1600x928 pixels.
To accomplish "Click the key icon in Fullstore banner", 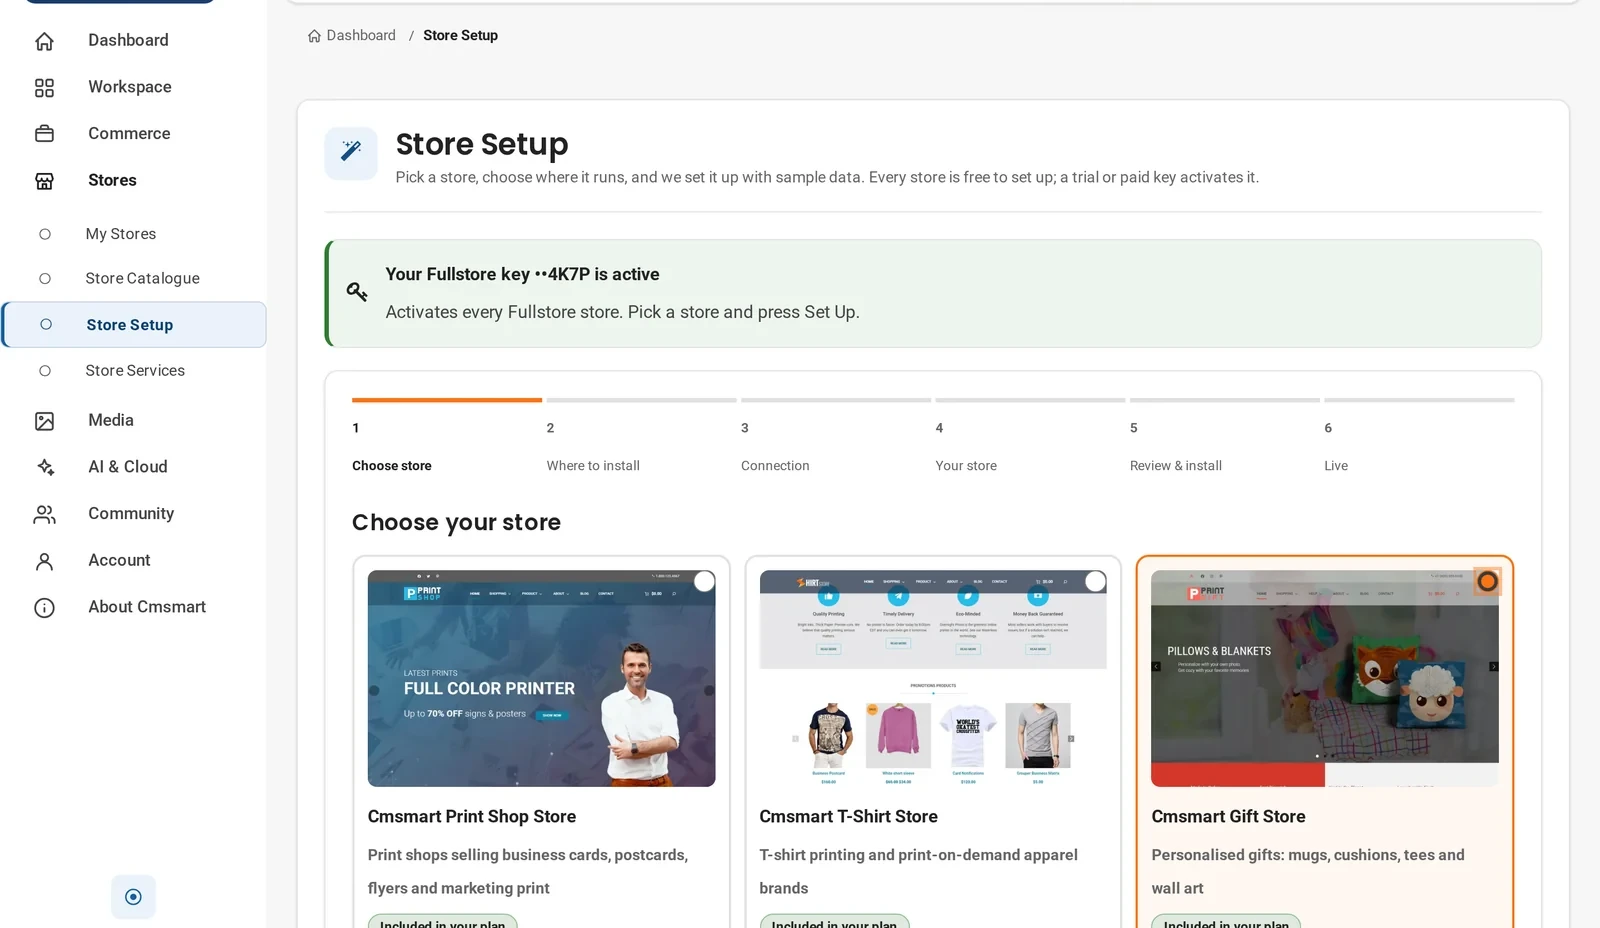I will pos(357,292).
